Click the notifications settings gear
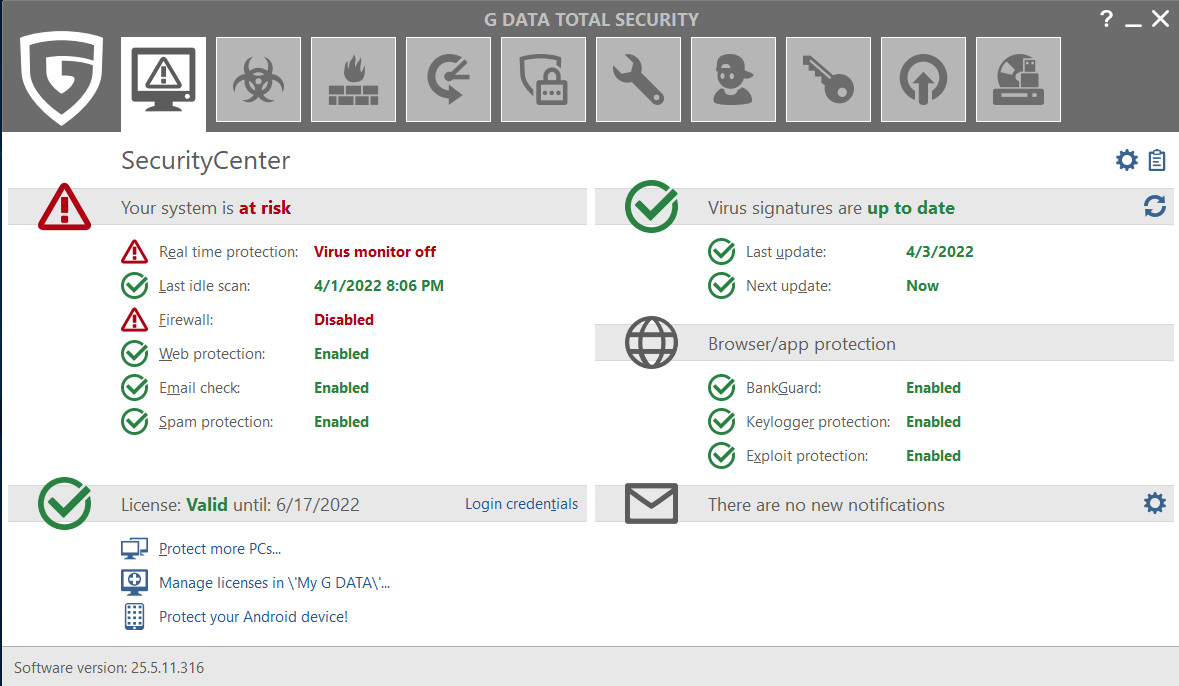The height and width of the screenshot is (686, 1179). 1155,503
